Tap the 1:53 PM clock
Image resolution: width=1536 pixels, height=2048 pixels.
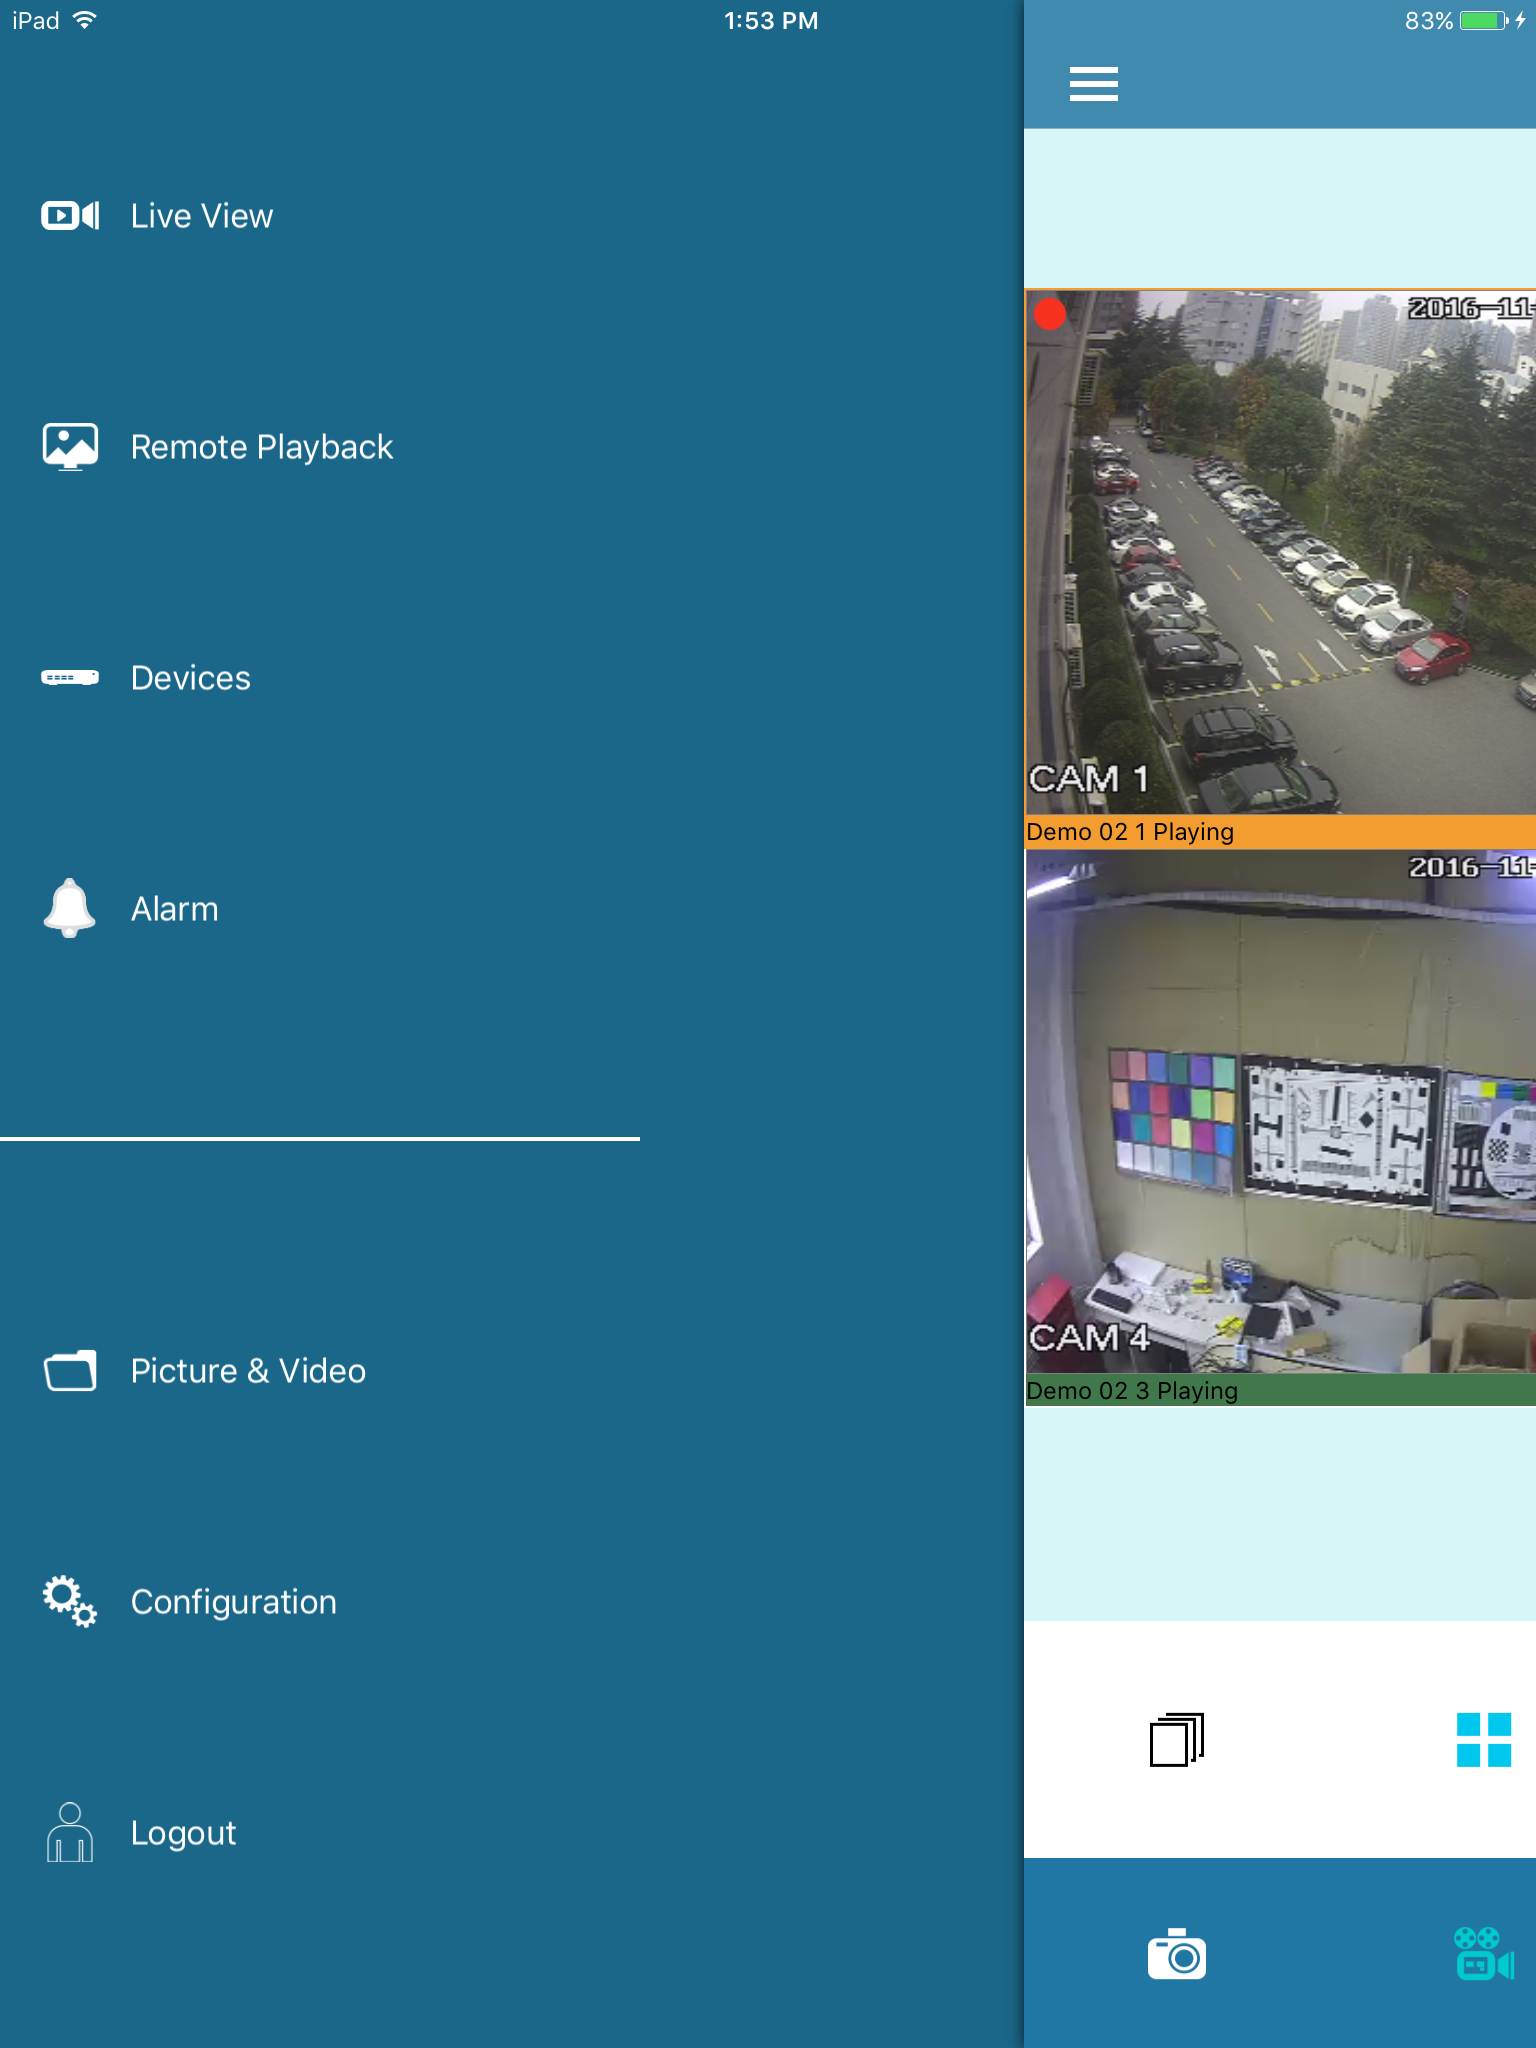point(770,21)
